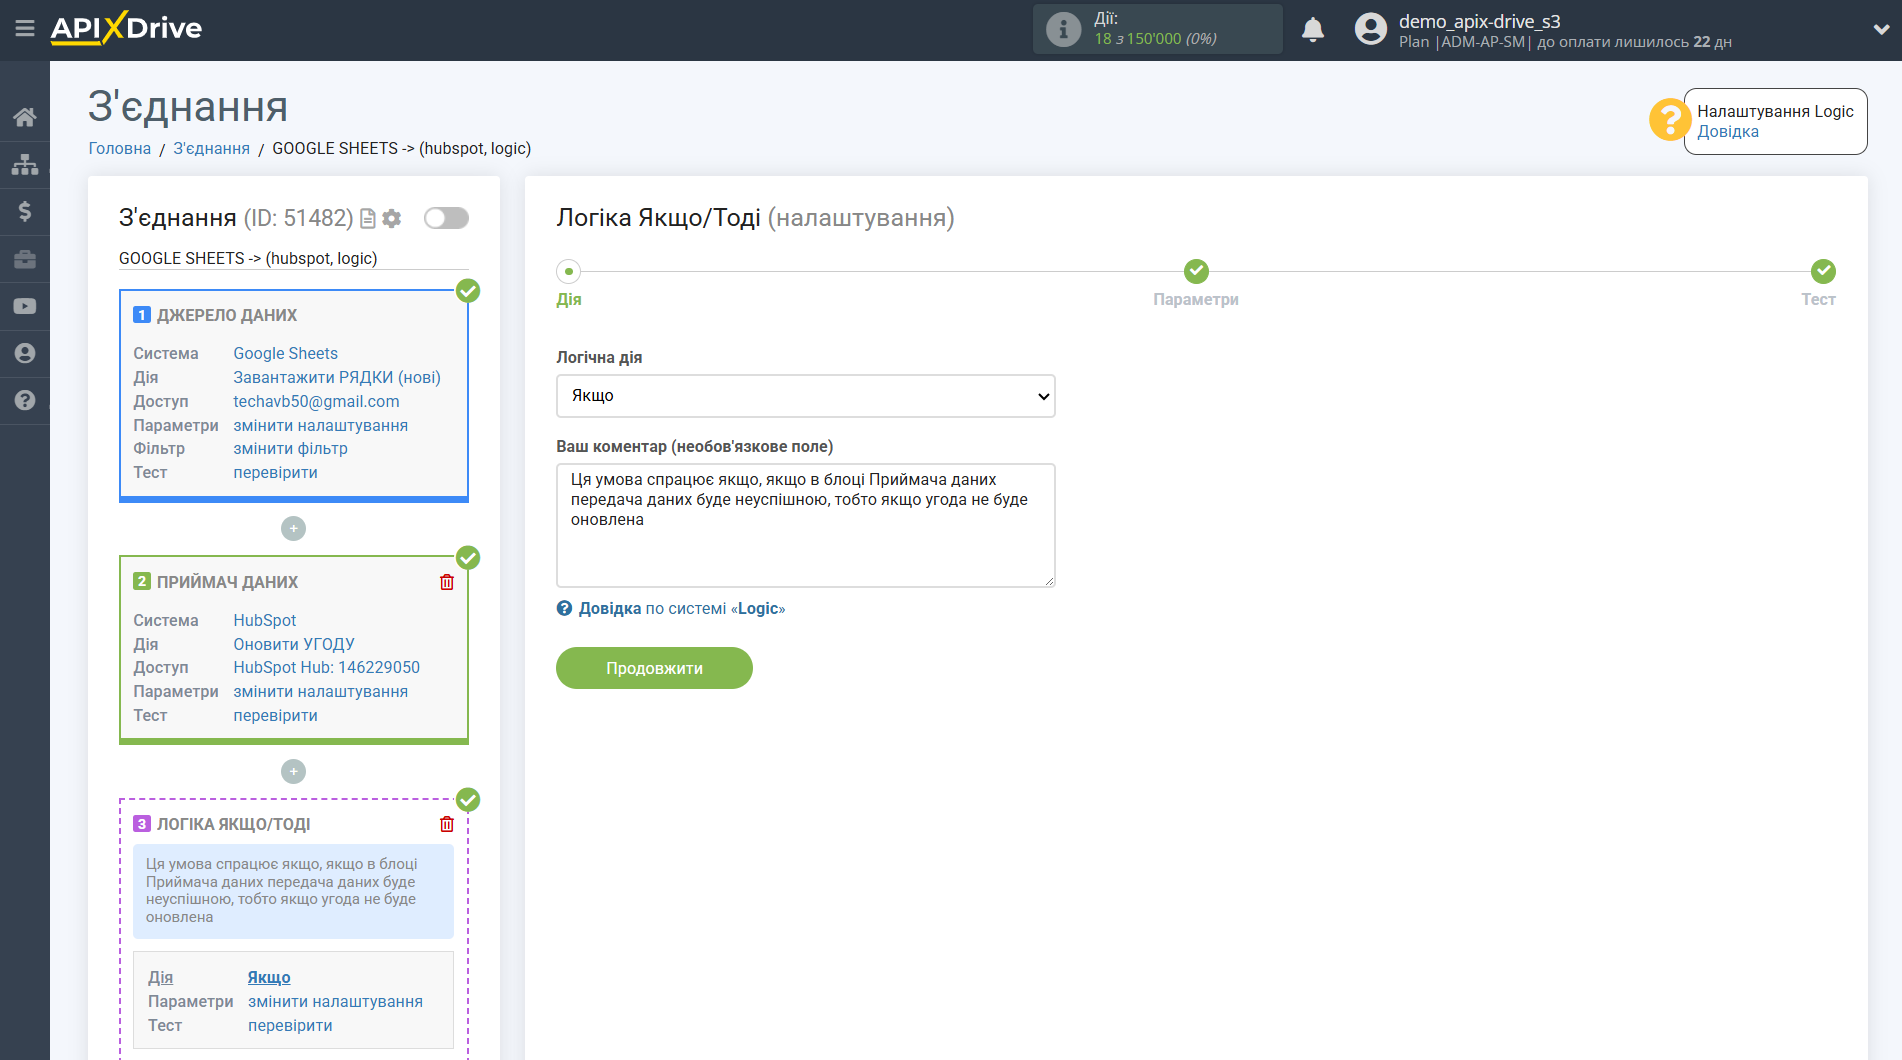Screen dimensions: 1902x1060
Task: Click the Продовжити button
Action: 654,668
